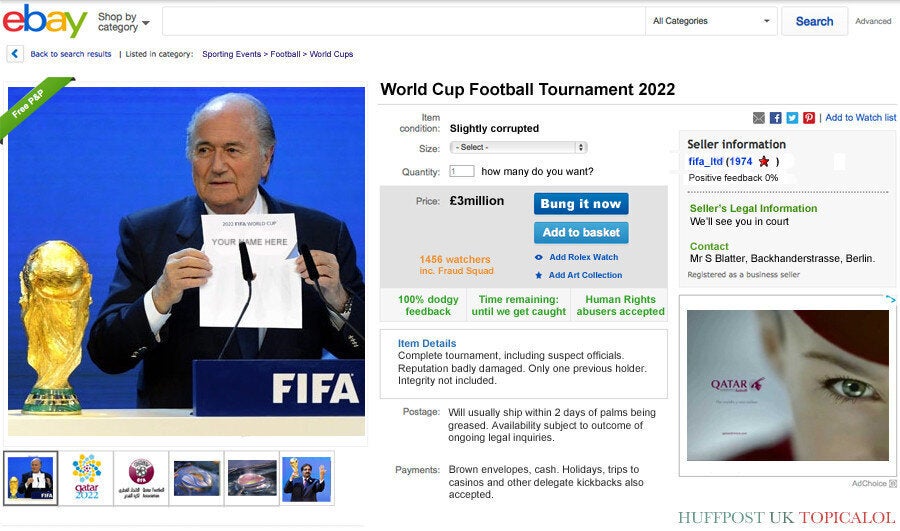Click the main search input field
Image resolution: width=900 pixels, height=531 pixels.
coord(404,21)
